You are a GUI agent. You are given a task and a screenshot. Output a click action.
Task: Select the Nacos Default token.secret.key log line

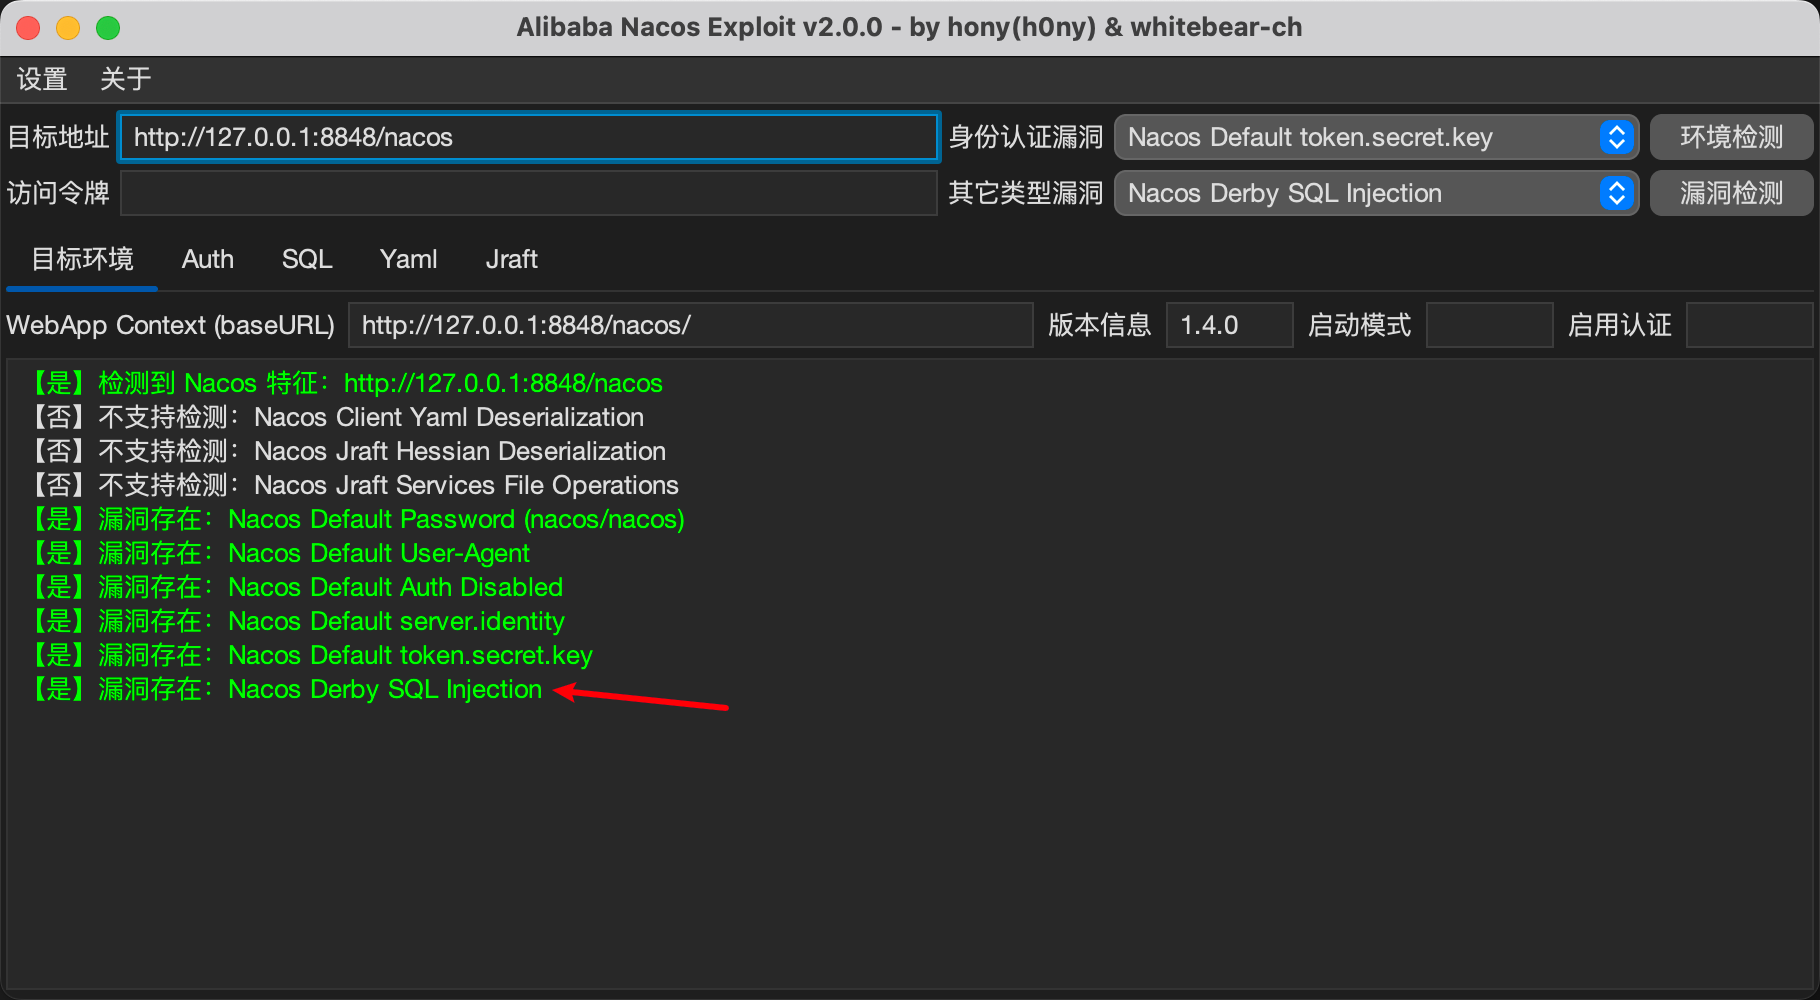click(310, 655)
